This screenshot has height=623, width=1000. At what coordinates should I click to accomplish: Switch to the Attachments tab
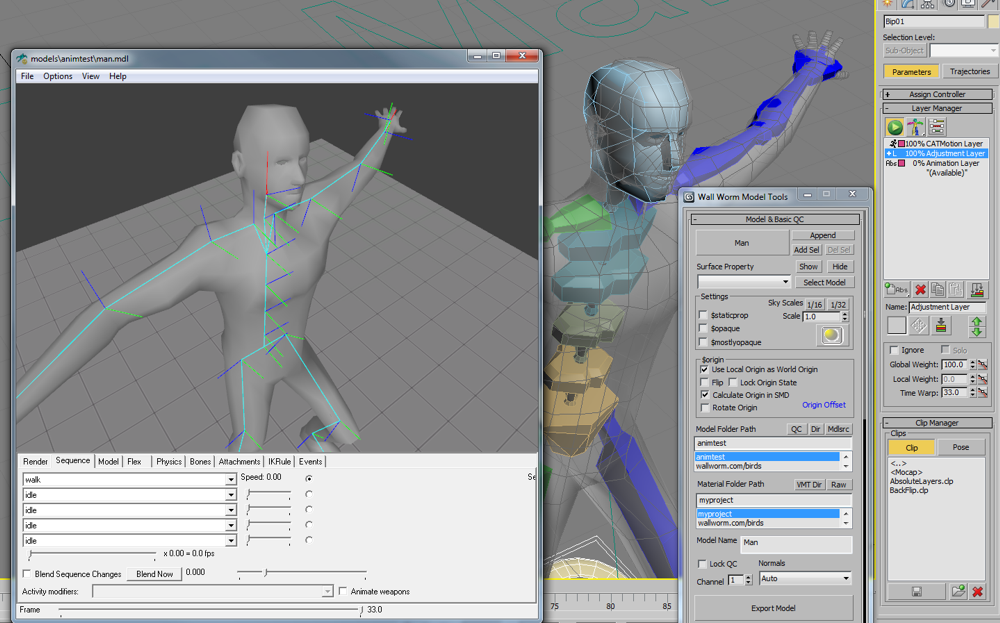pyautogui.click(x=239, y=462)
